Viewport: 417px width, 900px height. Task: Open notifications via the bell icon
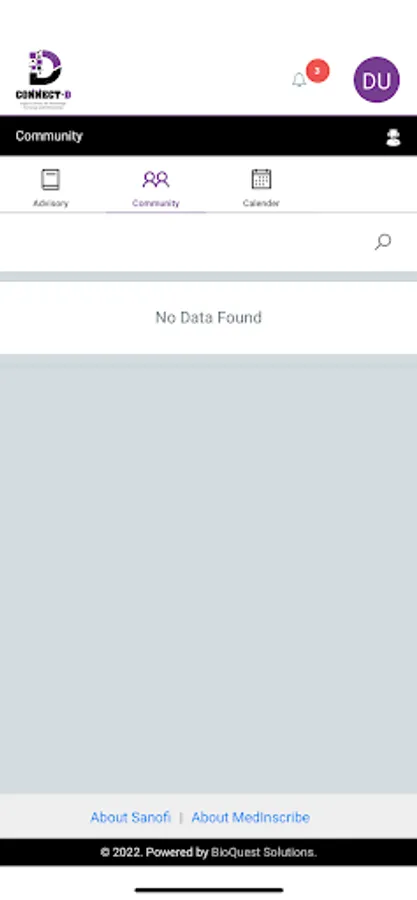[299, 80]
